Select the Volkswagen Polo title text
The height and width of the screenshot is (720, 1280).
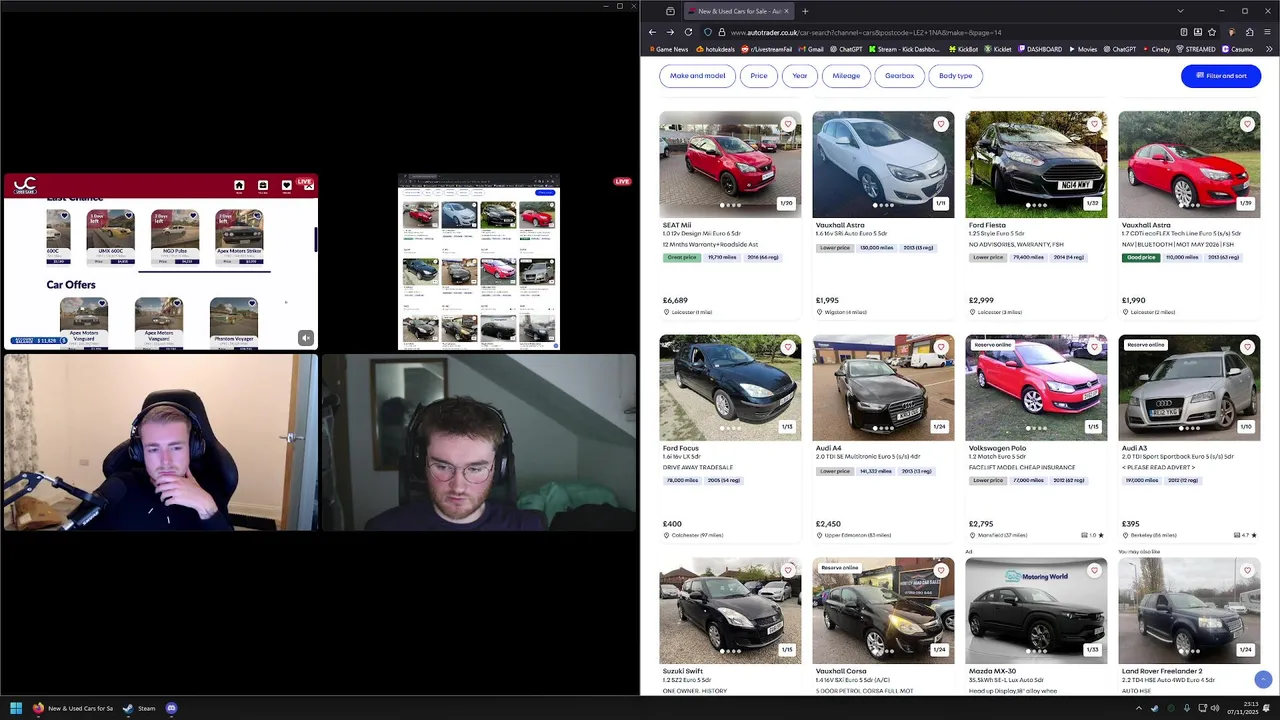[x=996, y=448]
